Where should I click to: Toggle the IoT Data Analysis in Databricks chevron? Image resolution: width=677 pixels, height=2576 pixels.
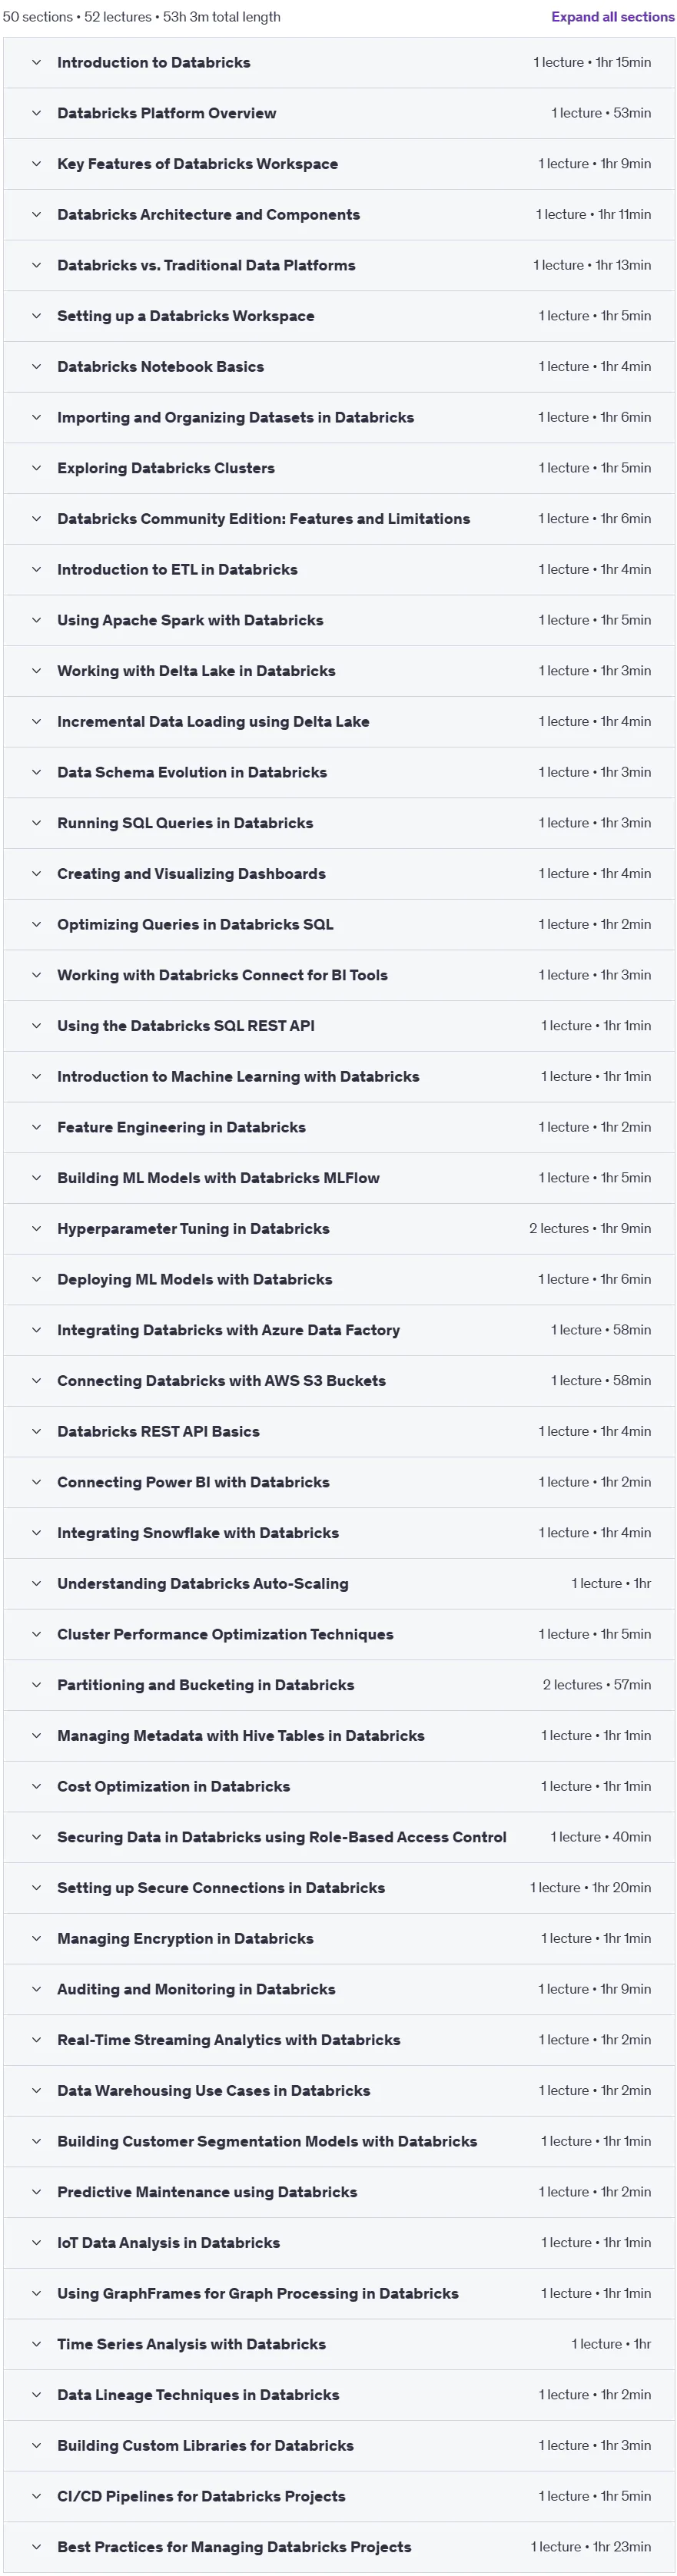point(36,2242)
